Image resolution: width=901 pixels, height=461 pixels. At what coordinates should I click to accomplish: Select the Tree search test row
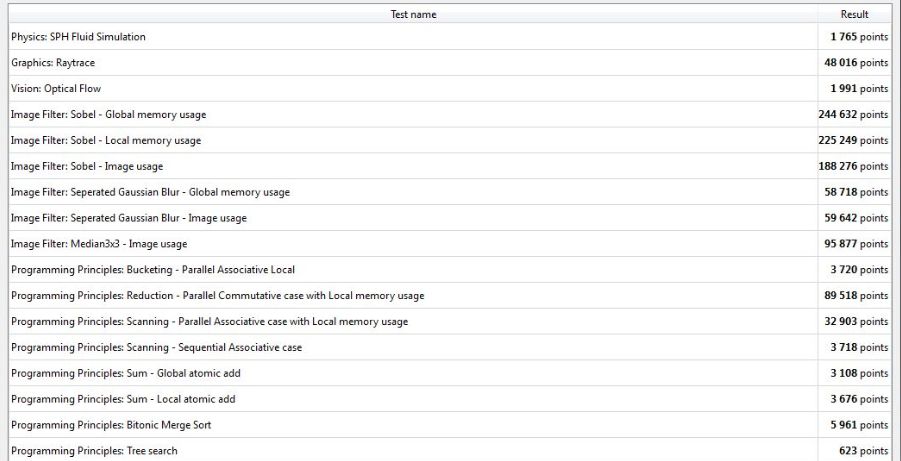[x=94, y=451]
